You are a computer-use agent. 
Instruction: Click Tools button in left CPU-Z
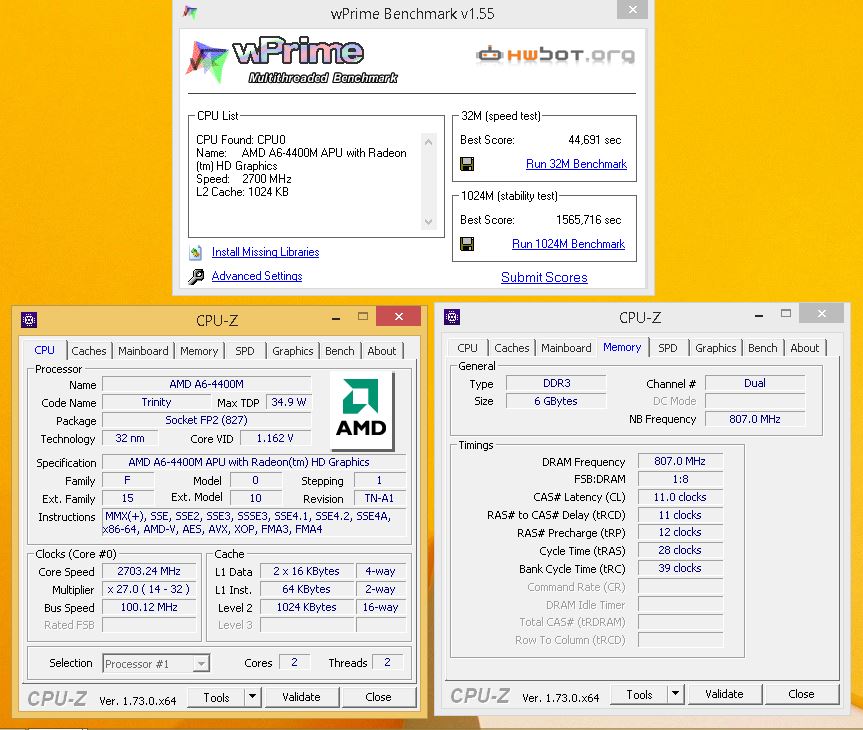click(216, 697)
